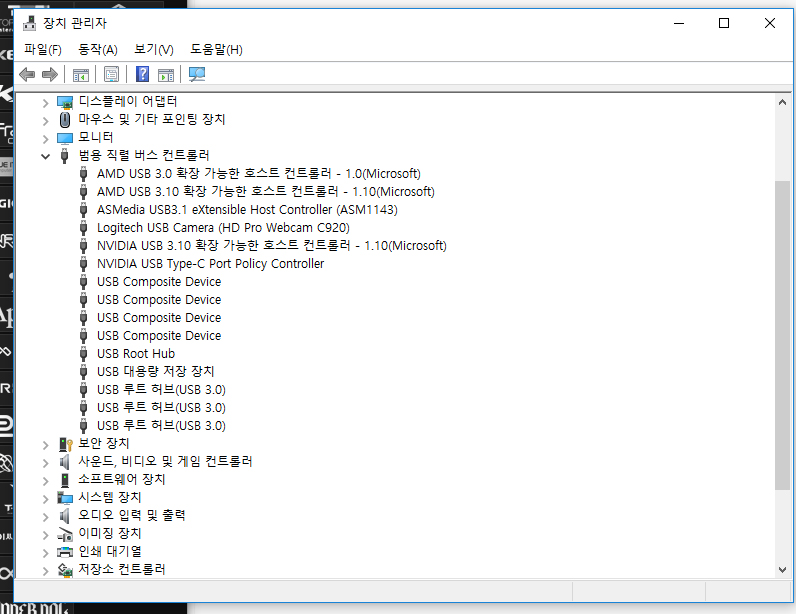Open the 파일(F) menu
Image resolution: width=796 pixels, height=614 pixels.
click(43, 49)
